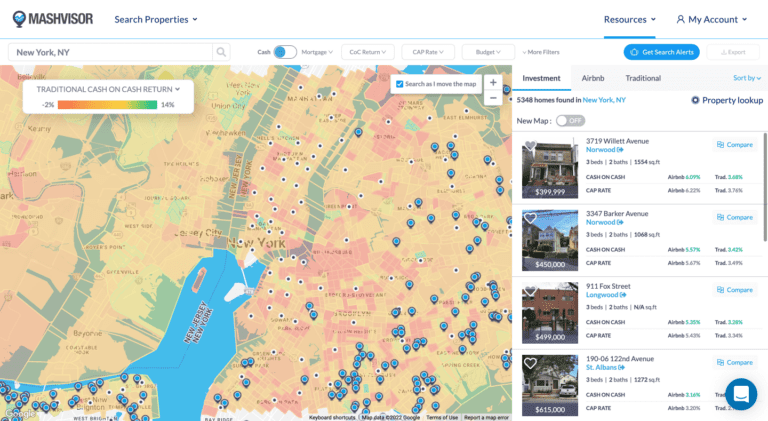Select the Traditional tab

pyautogui.click(x=643, y=78)
